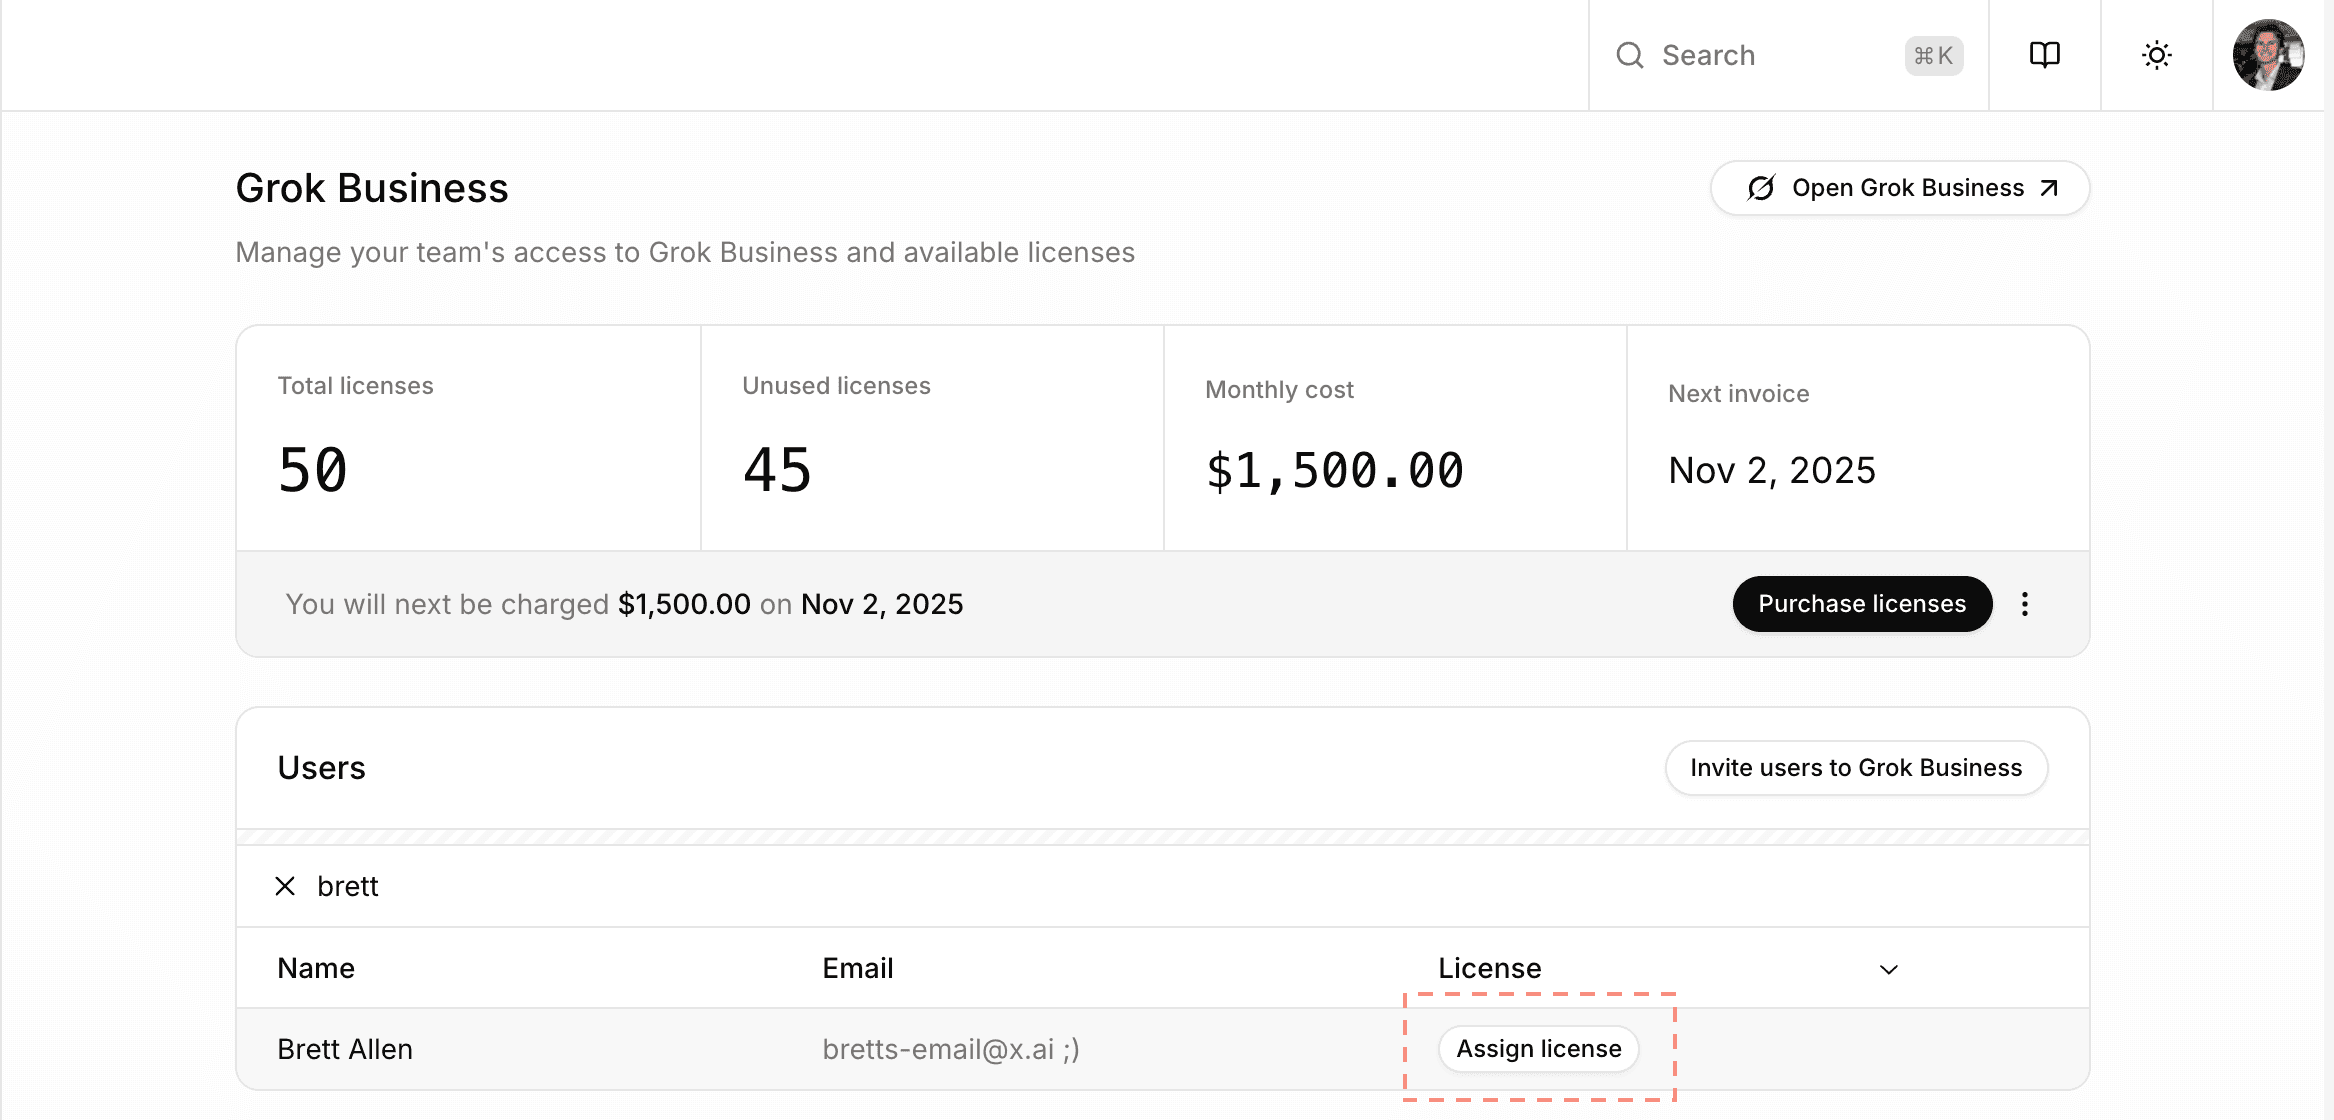Viewport: 2334px width, 1120px height.
Task: Click the Search magnifier icon
Action: click(1630, 55)
